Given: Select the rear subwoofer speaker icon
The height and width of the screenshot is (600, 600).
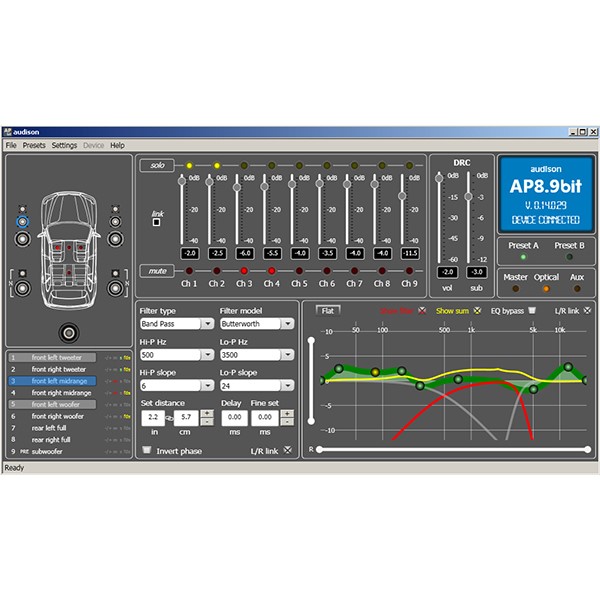Looking at the screenshot, I should click(x=68, y=333).
